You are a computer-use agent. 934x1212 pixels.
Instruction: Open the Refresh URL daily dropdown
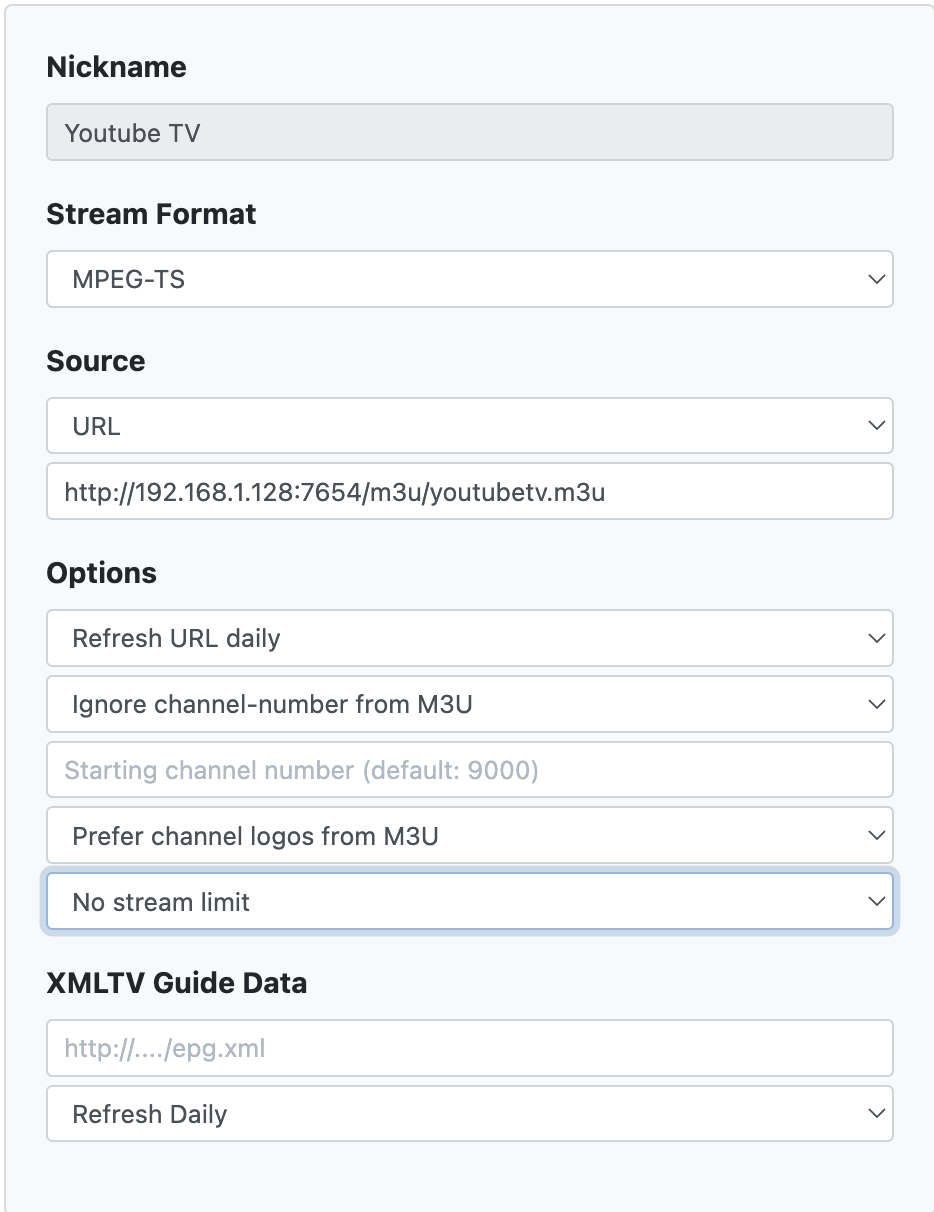(469, 638)
